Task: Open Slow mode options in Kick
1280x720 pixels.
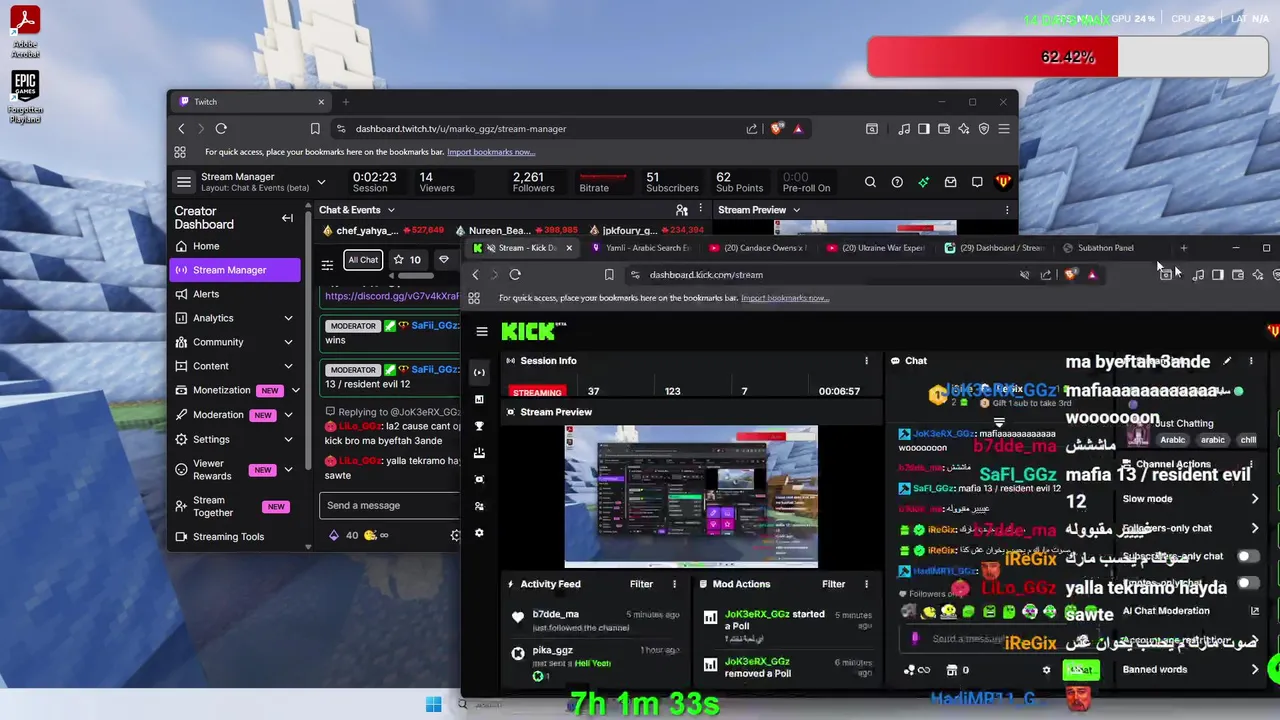Action: [x=1188, y=499]
